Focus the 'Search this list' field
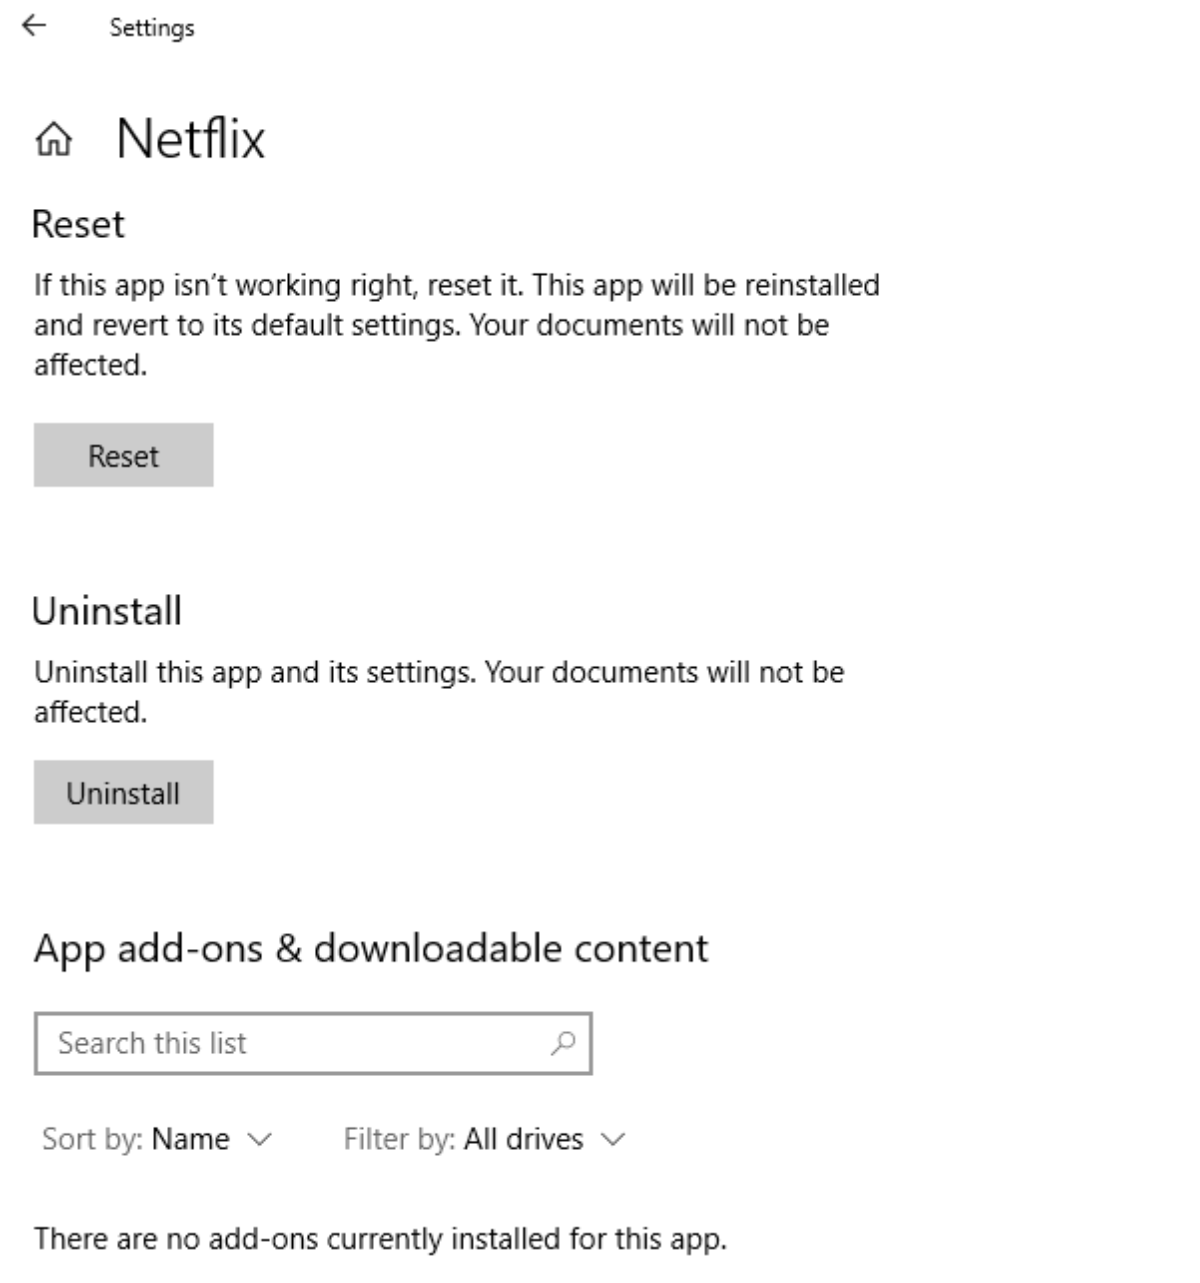The image size is (1200, 1283). click(x=290, y=1043)
